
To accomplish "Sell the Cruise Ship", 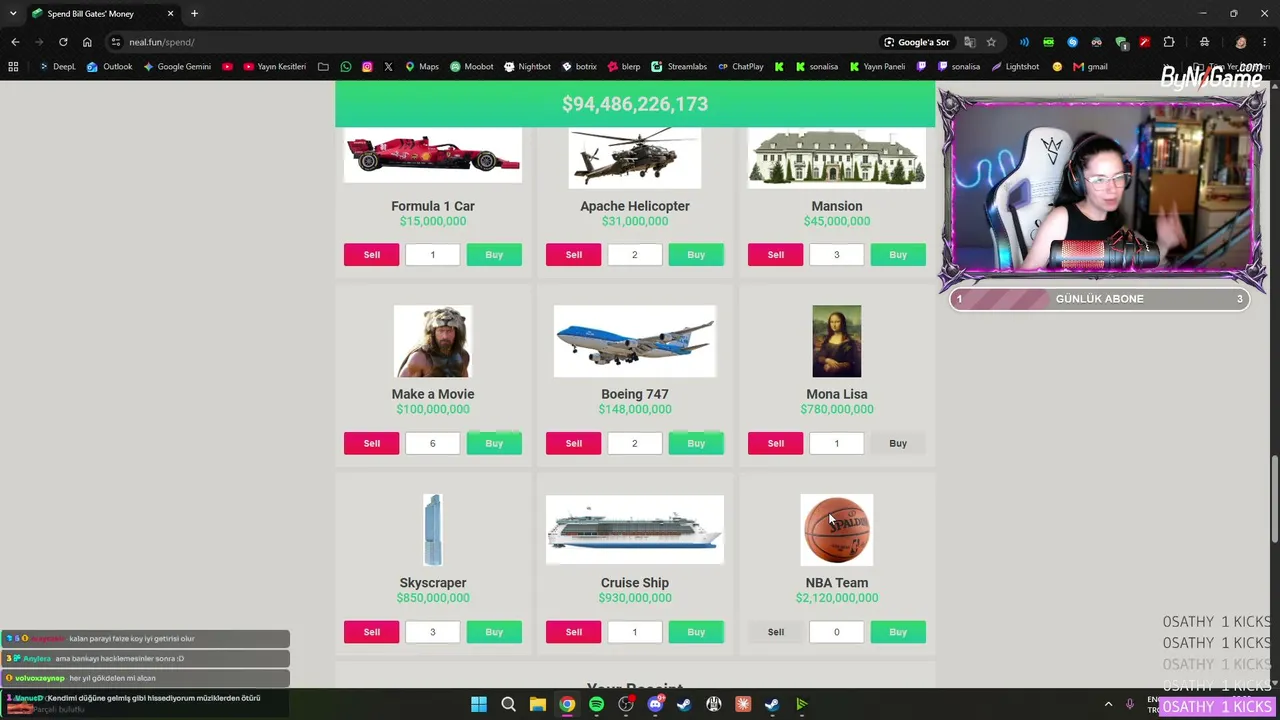I will [x=573, y=632].
